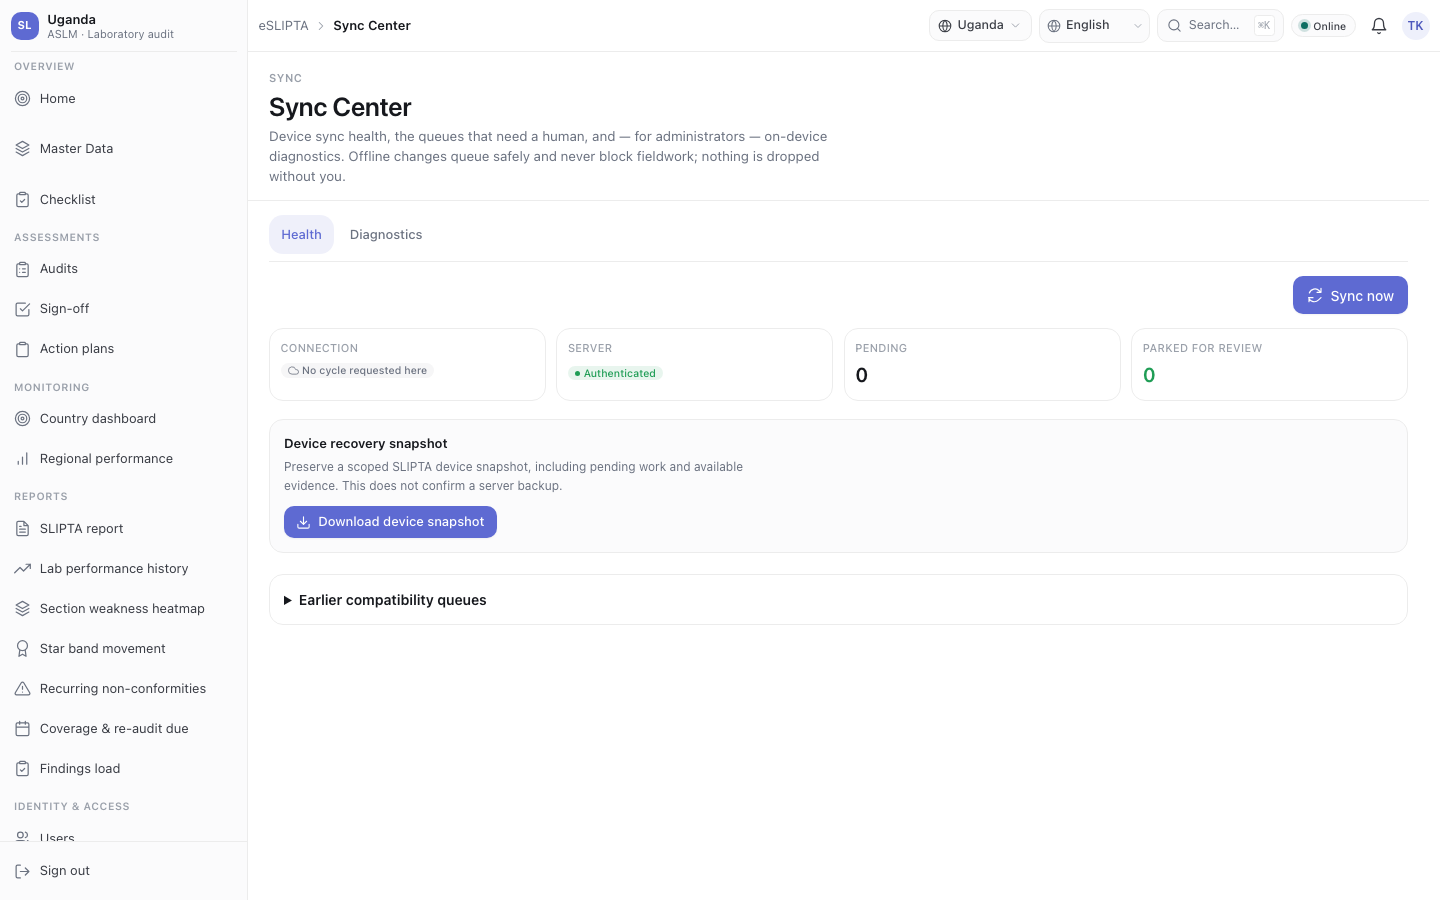Go to Regional performance page
This screenshot has width=1440, height=900.
click(123, 458)
